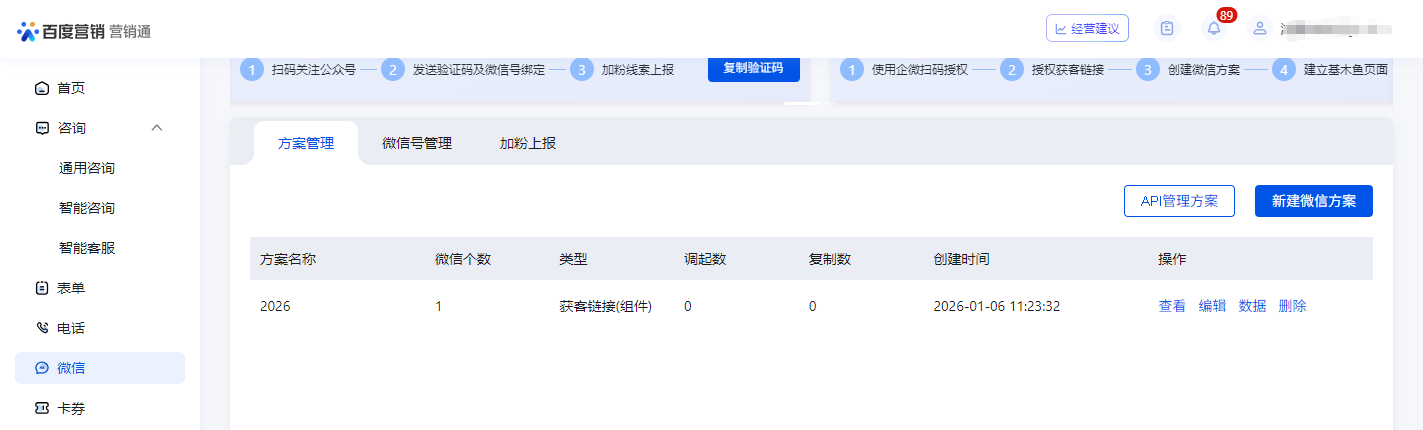Click 编辑 link for plan 2026
Screen dimensions: 1423x430
(x=1212, y=306)
